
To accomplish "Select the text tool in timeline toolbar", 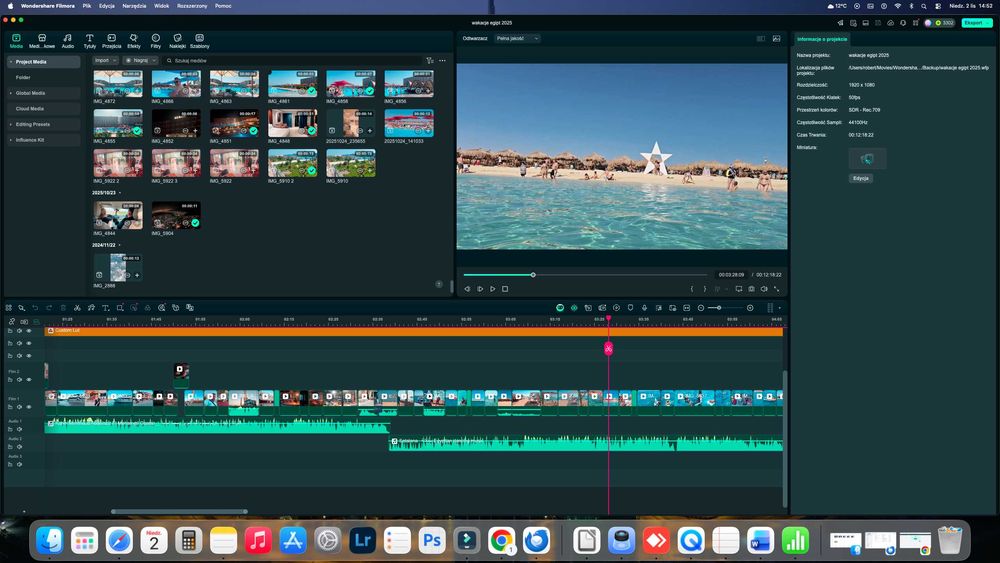I will pos(106,307).
